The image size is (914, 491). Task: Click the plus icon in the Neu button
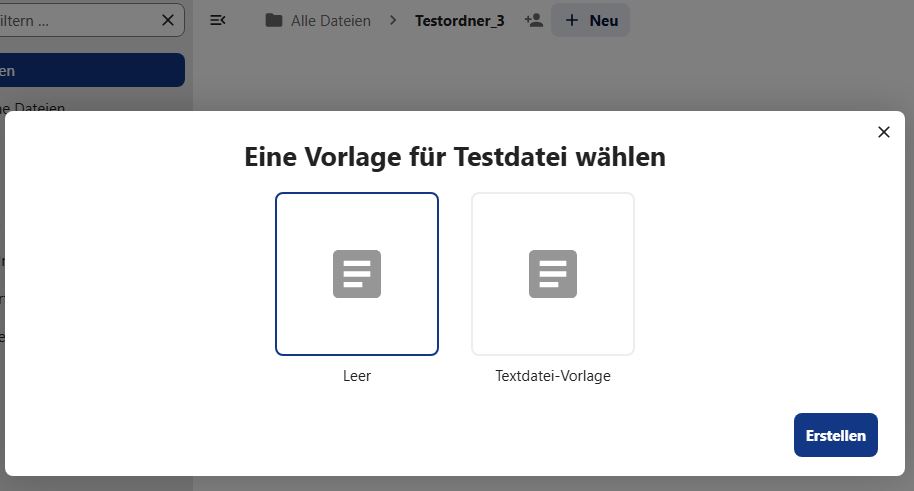(572, 20)
